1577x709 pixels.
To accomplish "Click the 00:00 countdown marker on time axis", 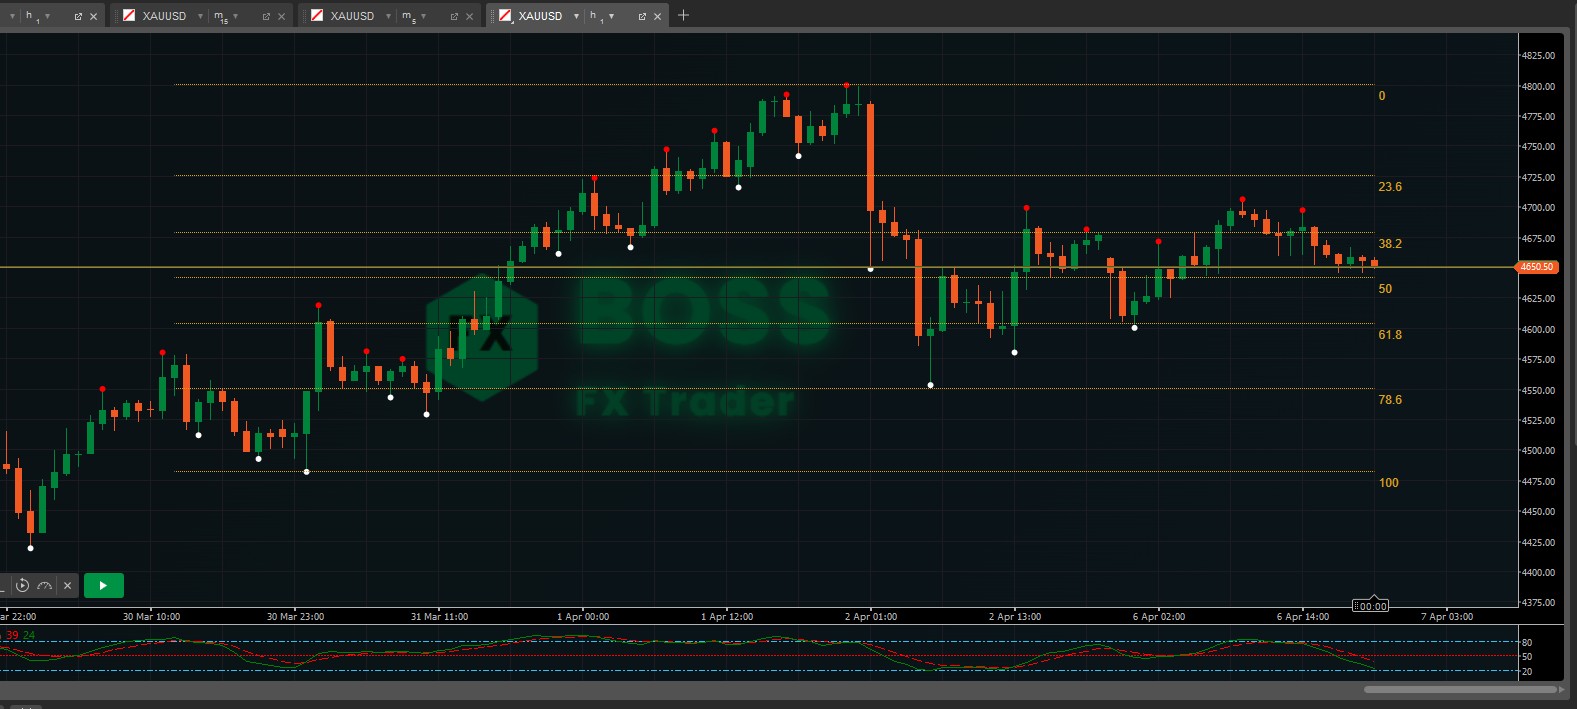I will [x=1372, y=606].
